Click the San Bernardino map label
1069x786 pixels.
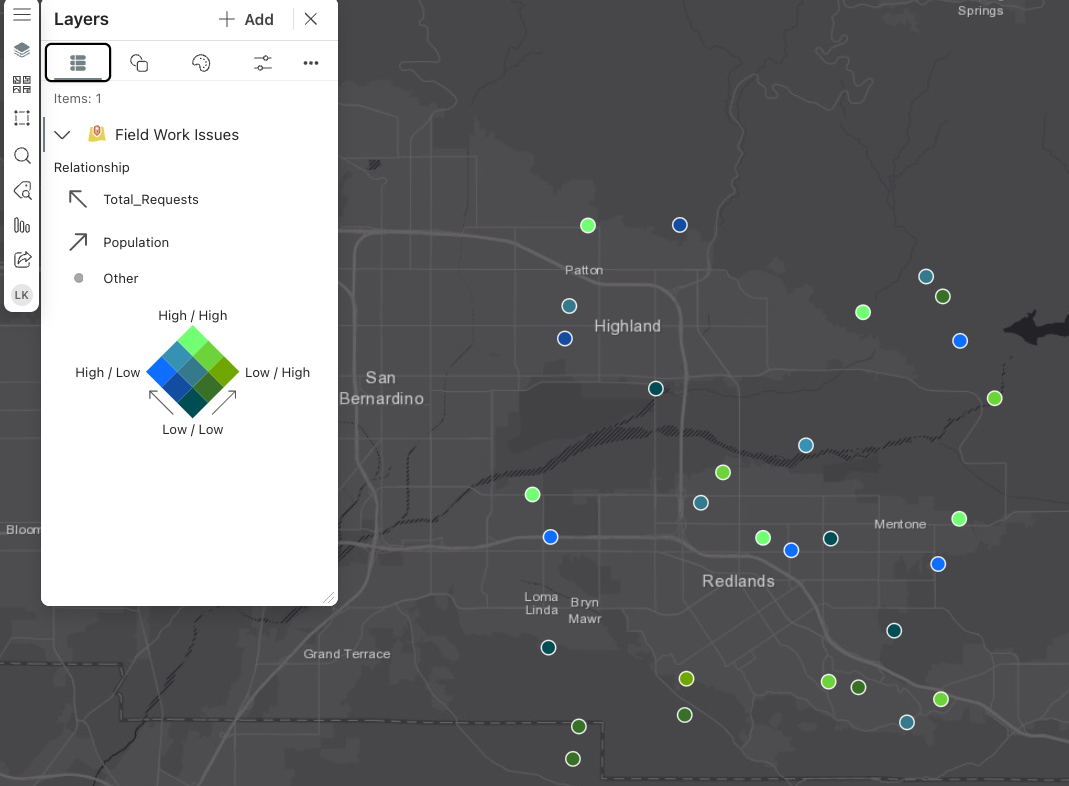(x=382, y=388)
